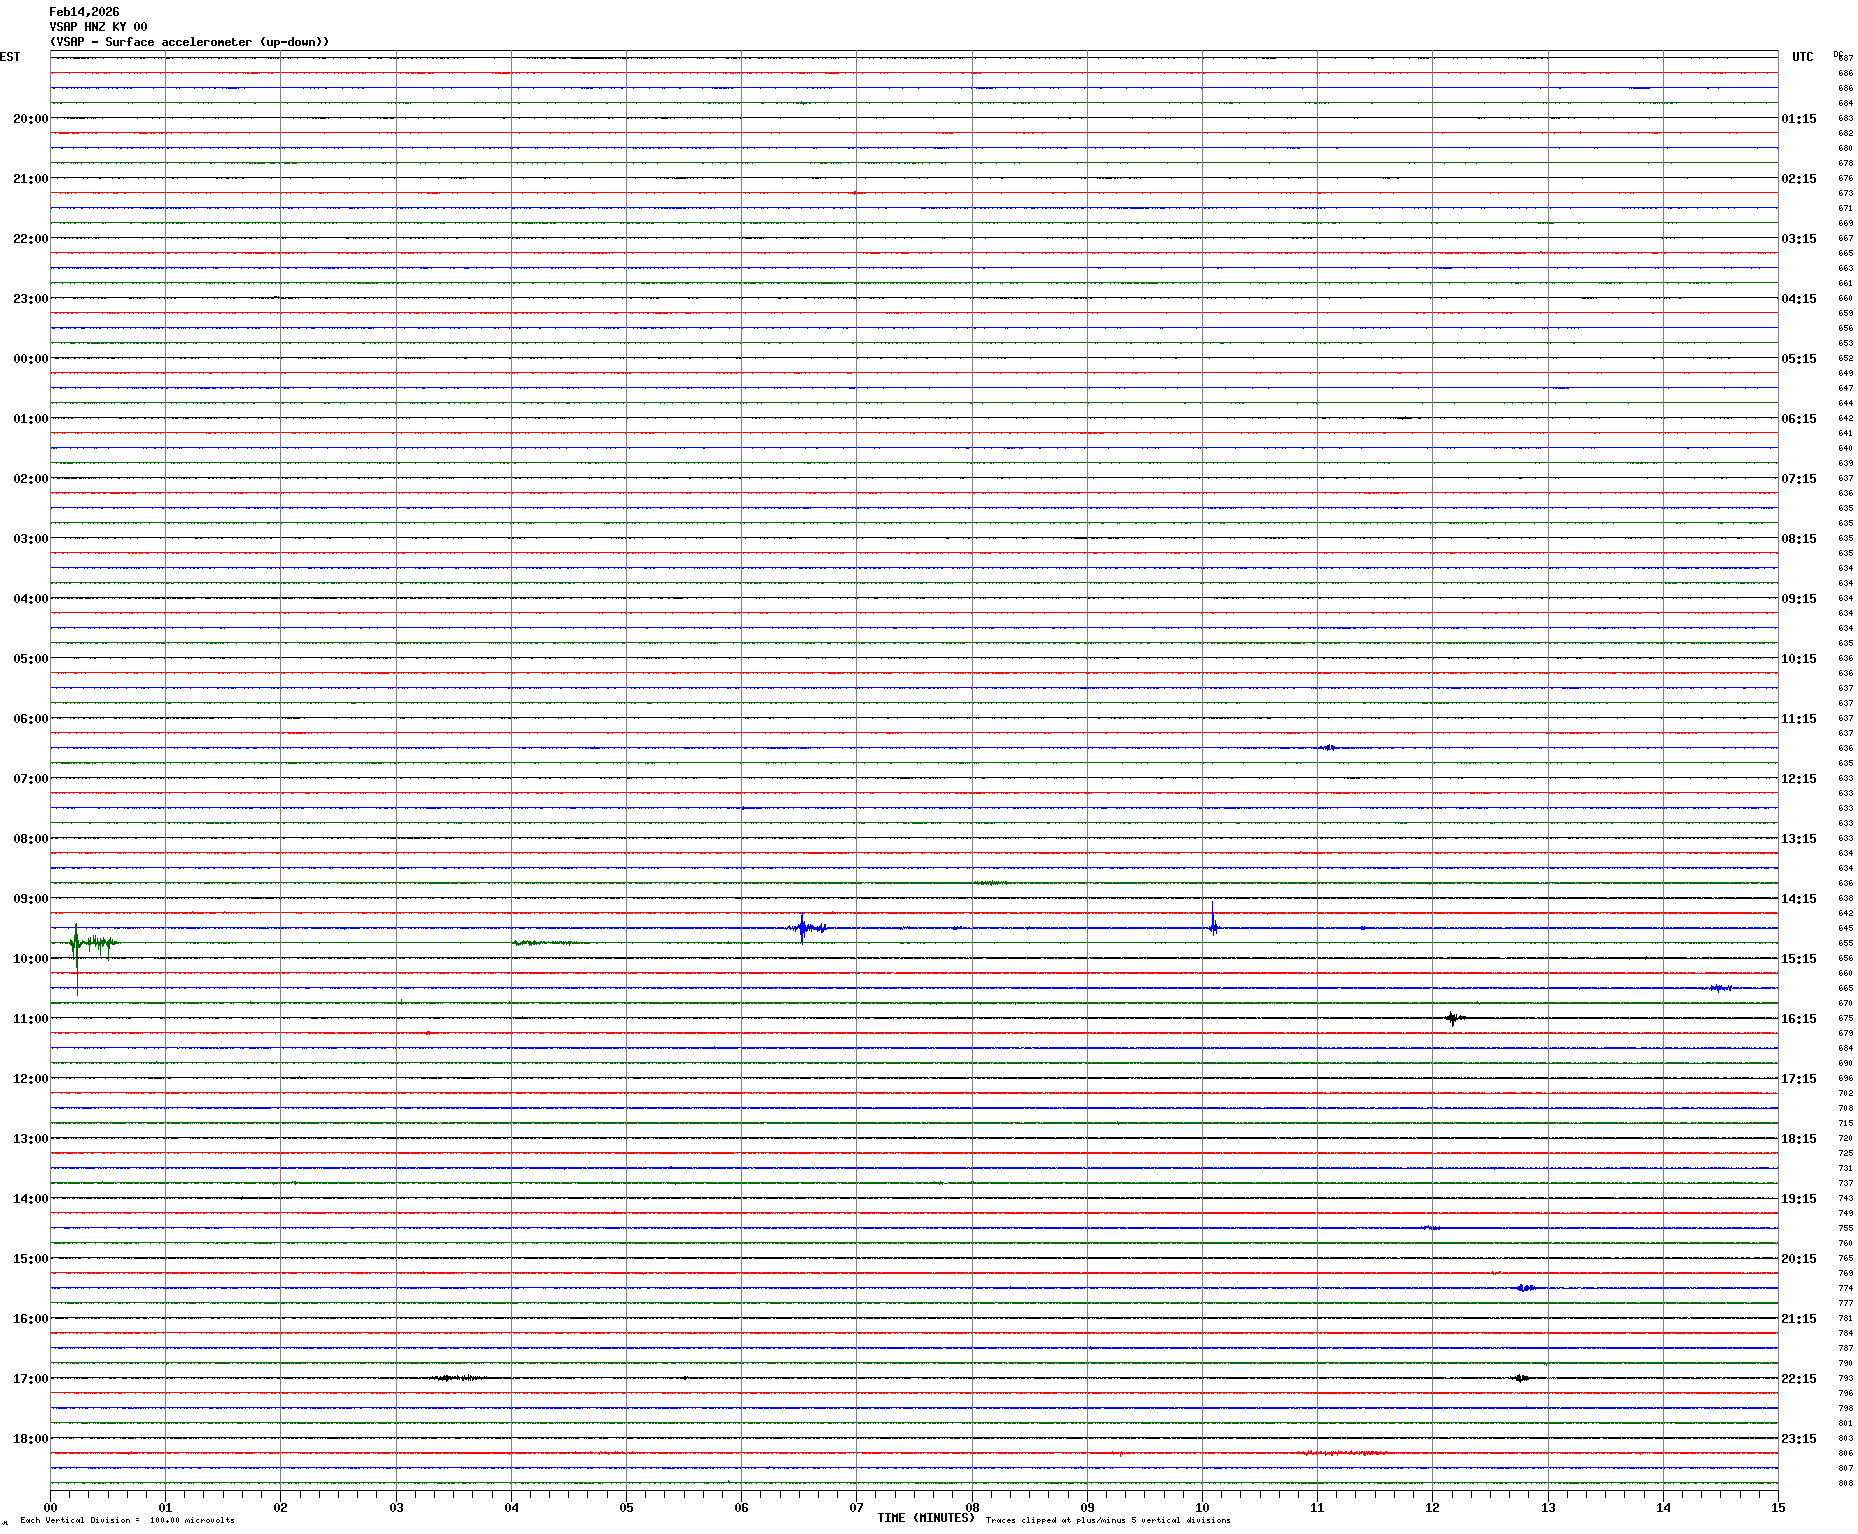
Task: Click the VSAP HNZ KY 00 station label
Action: (98, 27)
